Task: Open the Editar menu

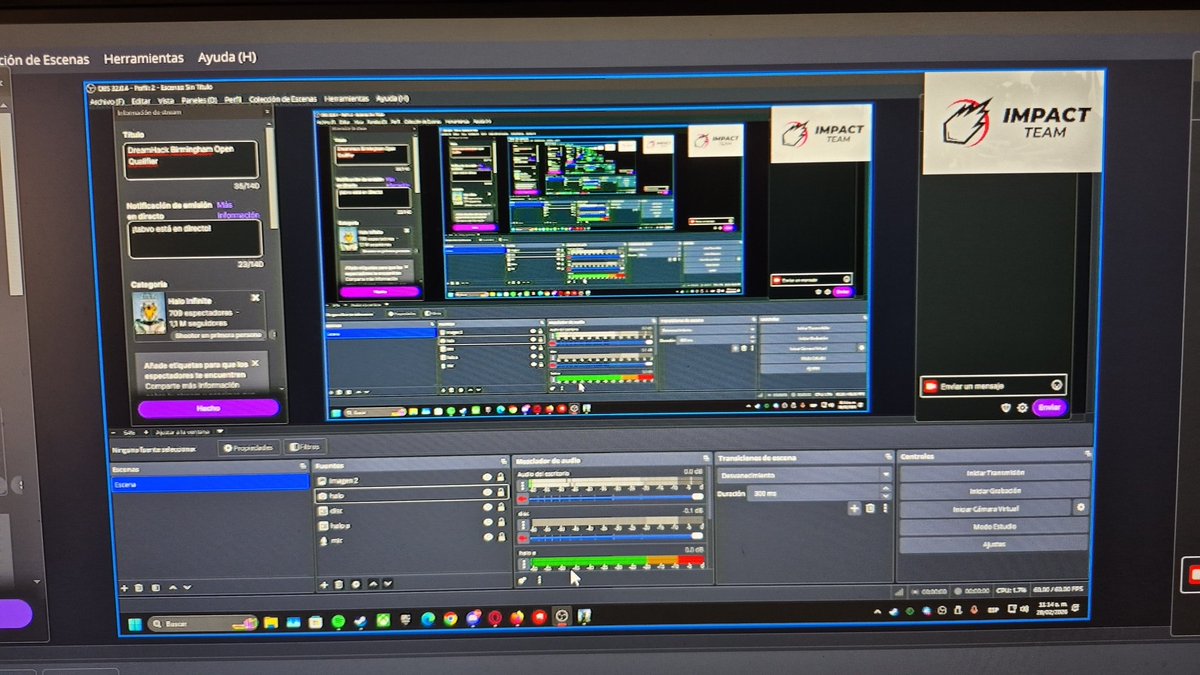Action: tap(142, 100)
